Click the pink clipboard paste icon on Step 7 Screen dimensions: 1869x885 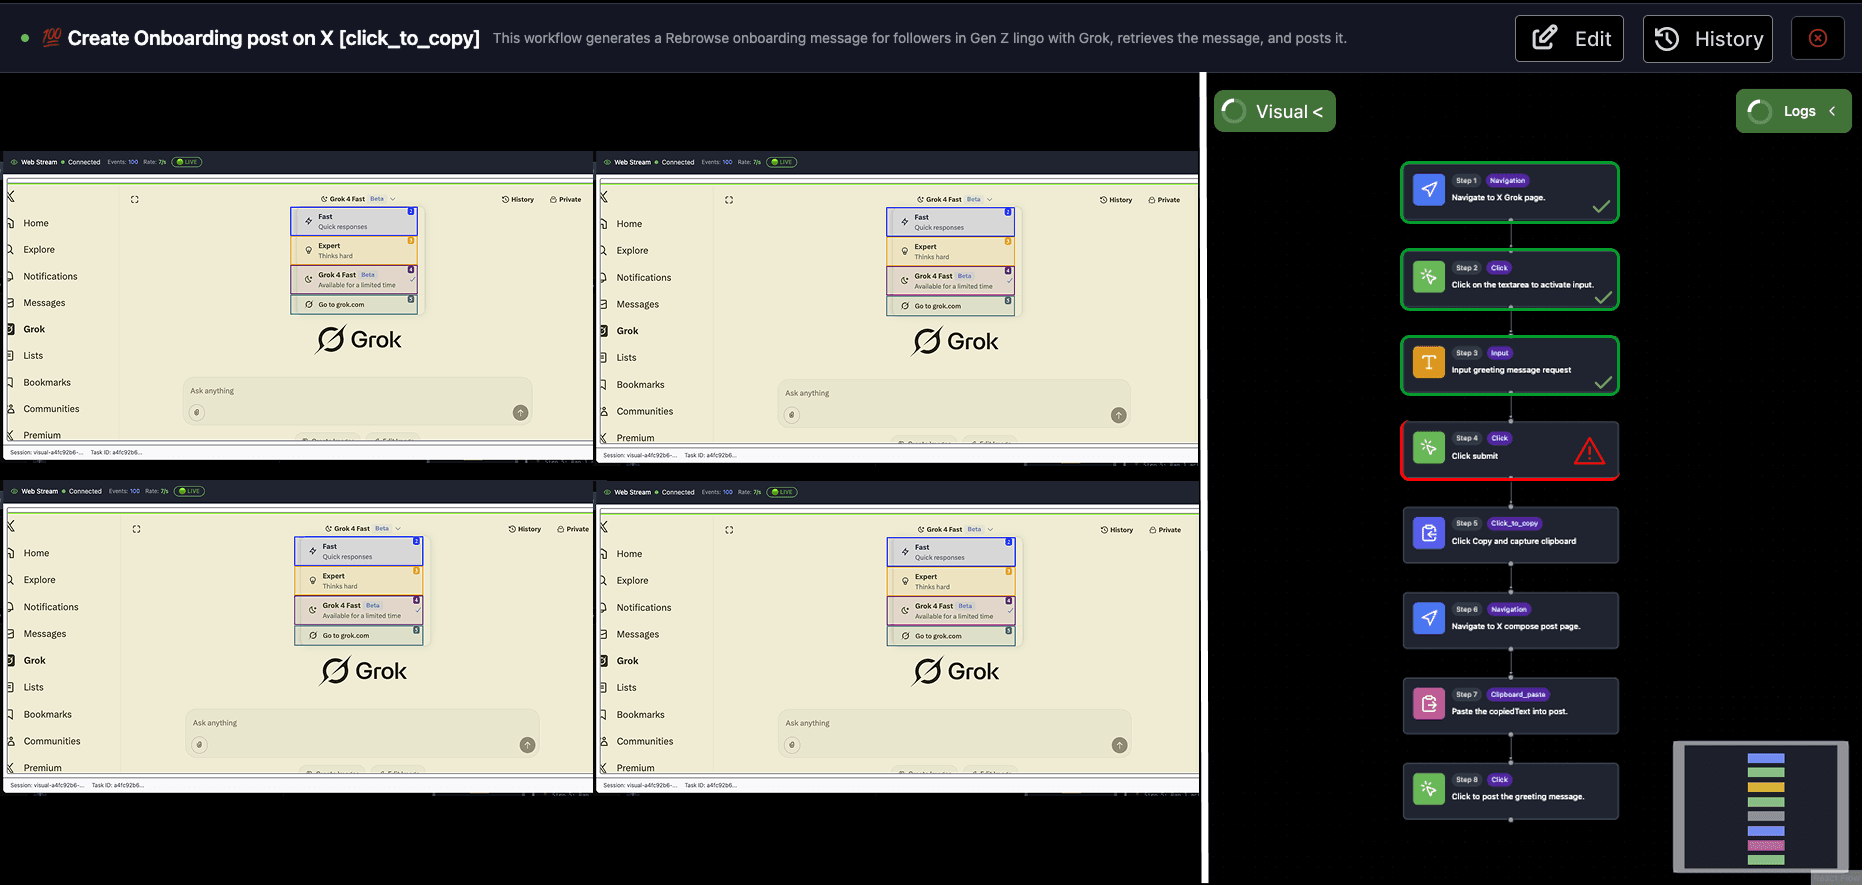[x=1429, y=703]
